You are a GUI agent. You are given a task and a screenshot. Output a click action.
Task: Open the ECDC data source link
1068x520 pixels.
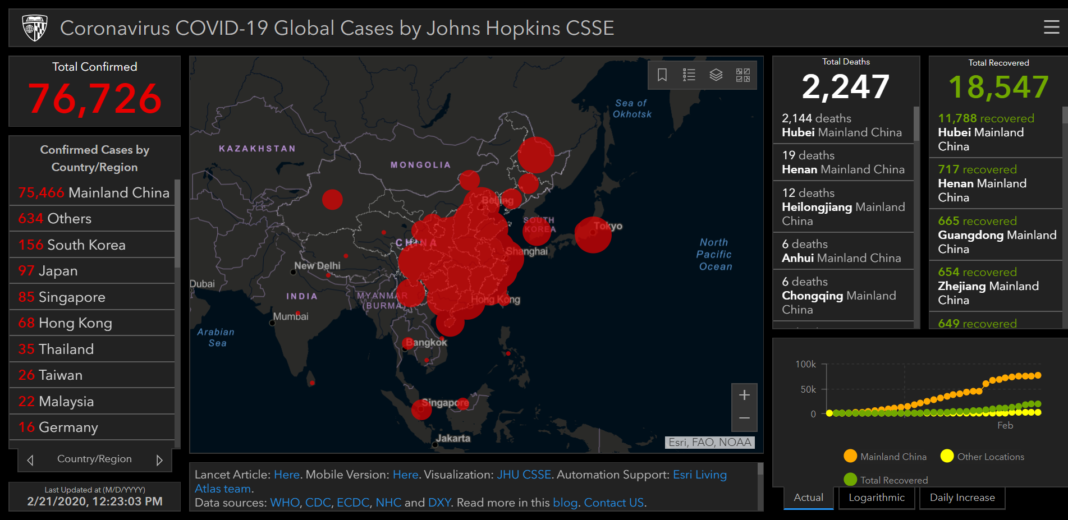[353, 503]
